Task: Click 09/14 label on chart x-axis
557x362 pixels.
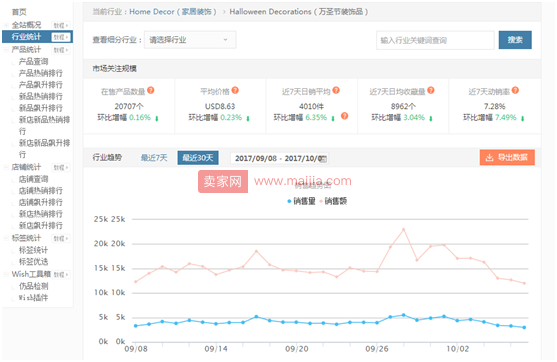Action: click(216, 349)
